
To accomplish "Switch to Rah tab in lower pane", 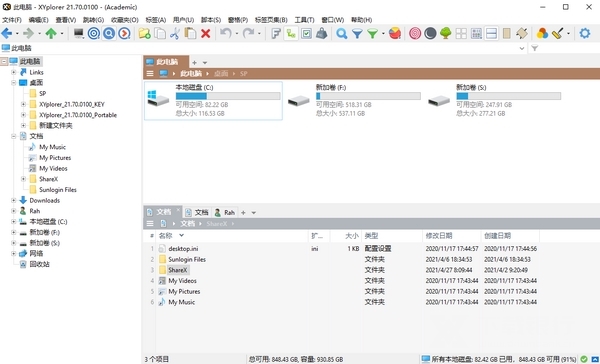I will (225, 212).
